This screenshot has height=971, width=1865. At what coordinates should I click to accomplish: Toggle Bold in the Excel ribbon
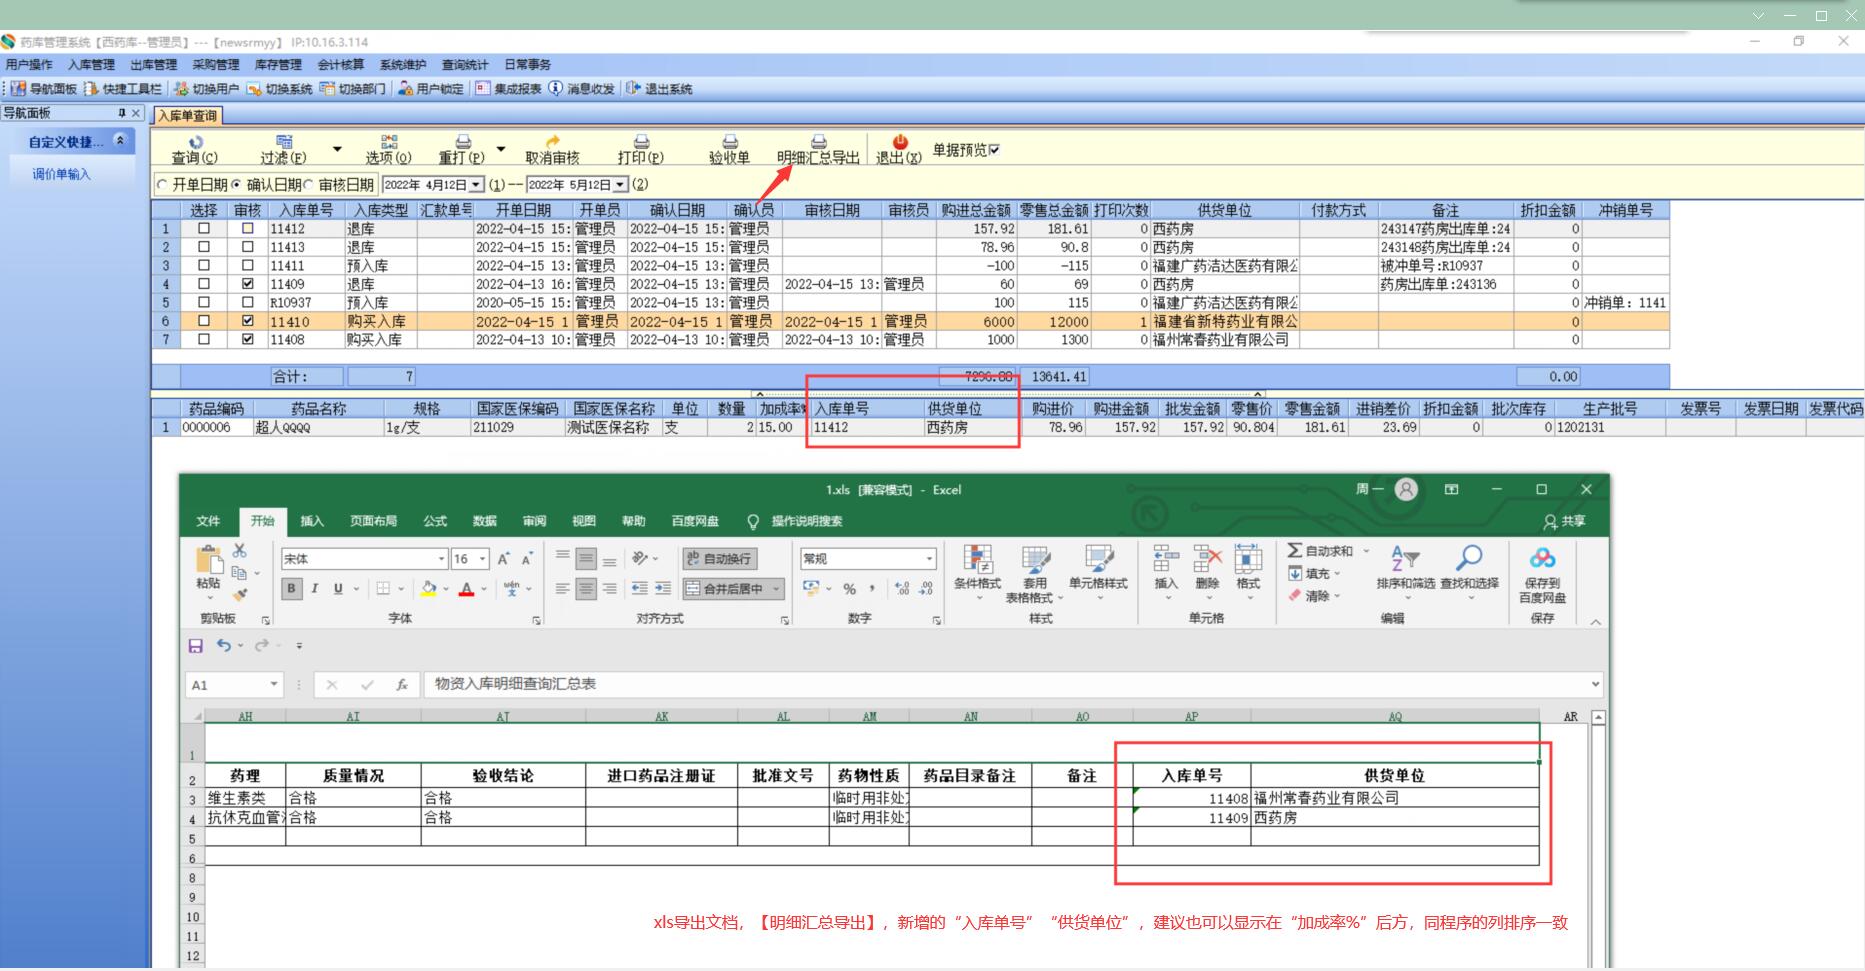[291, 589]
